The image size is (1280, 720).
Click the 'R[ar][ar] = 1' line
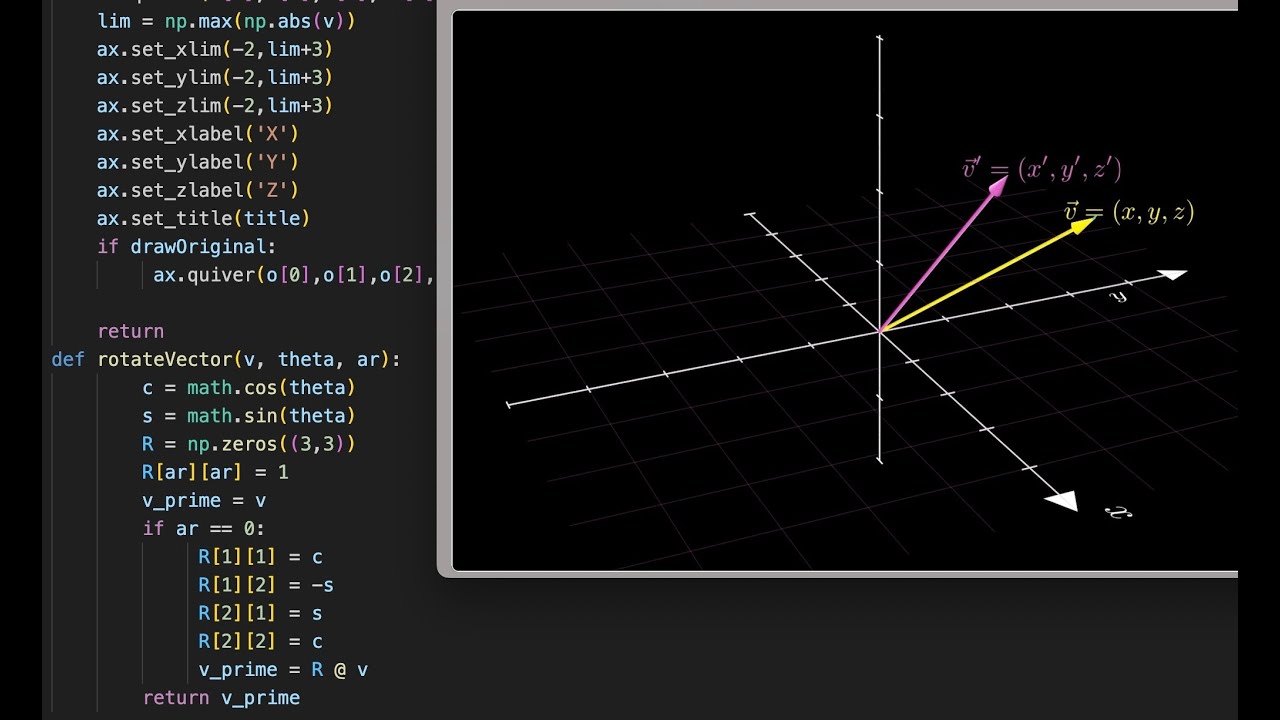pos(215,472)
